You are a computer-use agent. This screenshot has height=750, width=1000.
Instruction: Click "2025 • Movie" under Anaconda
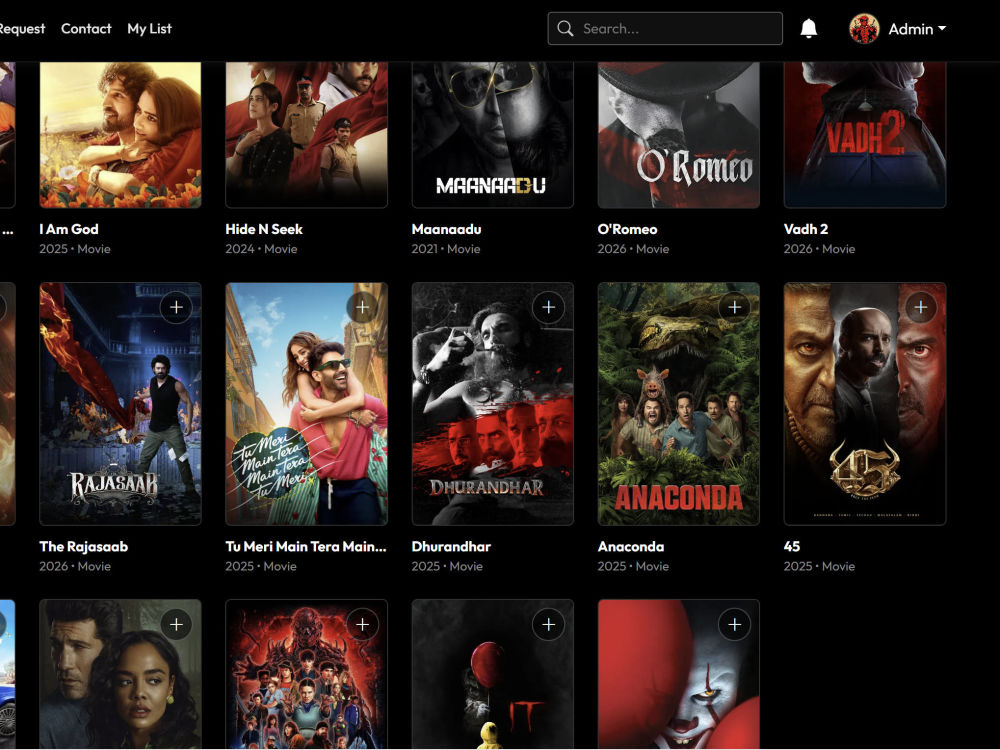pos(634,566)
